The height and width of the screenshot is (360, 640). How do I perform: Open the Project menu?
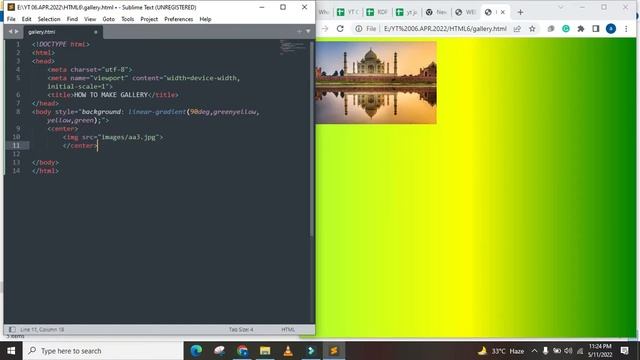click(149, 19)
